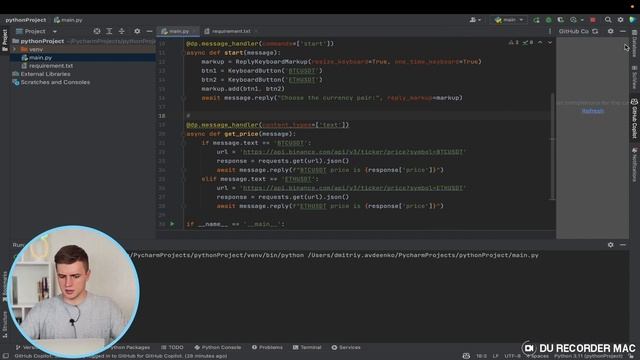Image resolution: width=640 pixels, height=360 pixels.
Task: Hide the Run panel with minus icon
Action: coord(622,245)
